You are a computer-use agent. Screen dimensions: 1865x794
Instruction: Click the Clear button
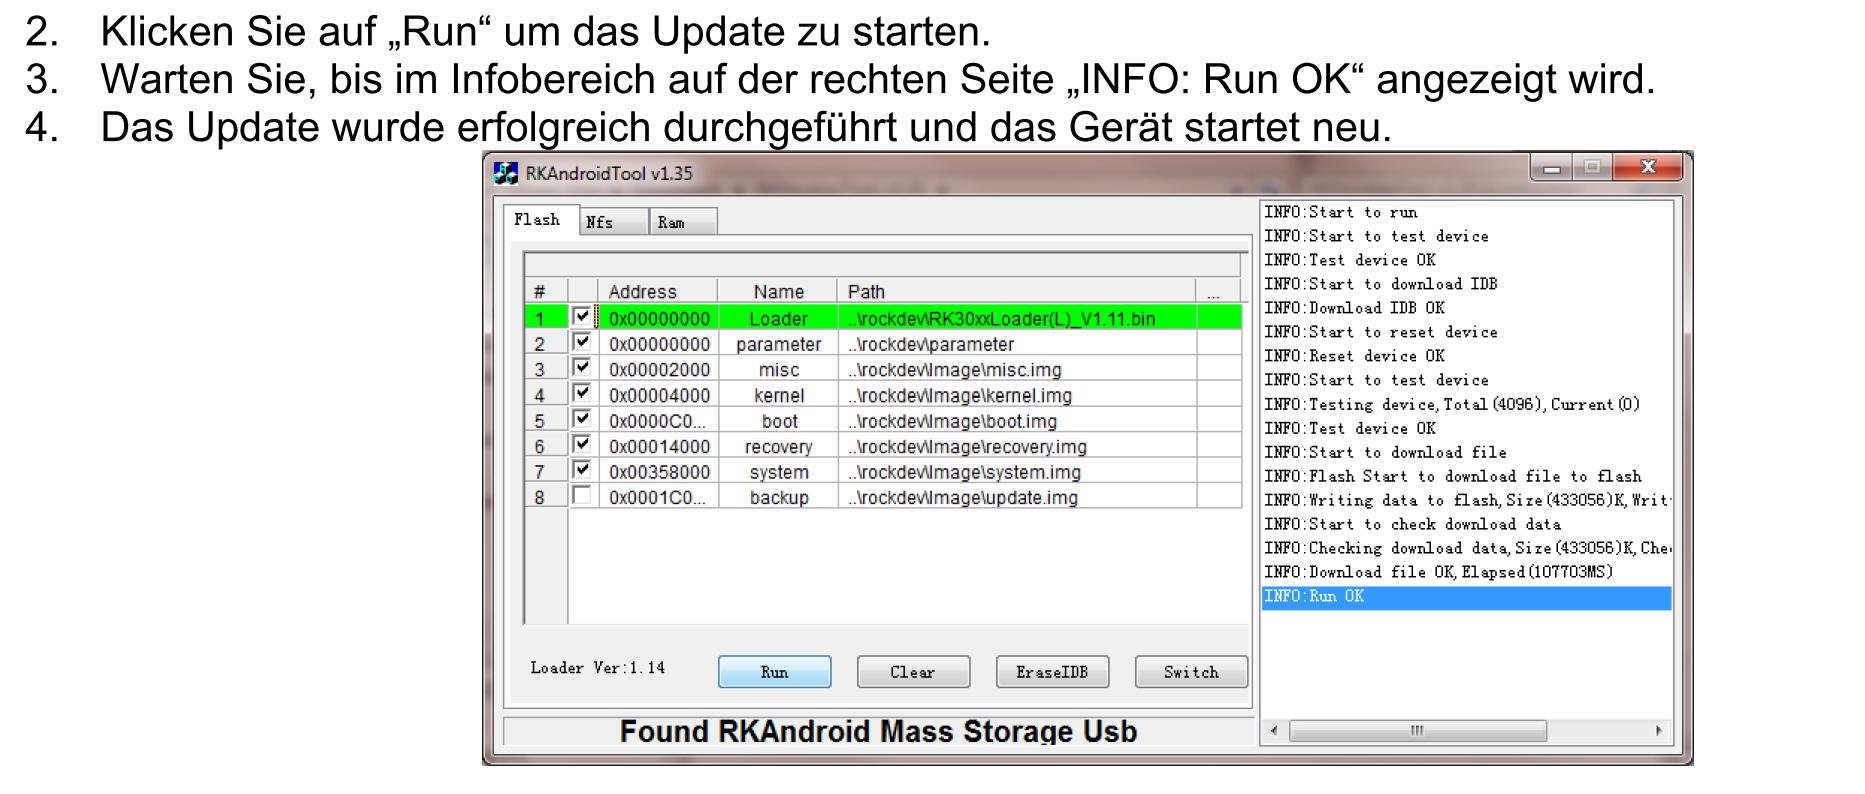pyautogui.click(x=913, y=672)
